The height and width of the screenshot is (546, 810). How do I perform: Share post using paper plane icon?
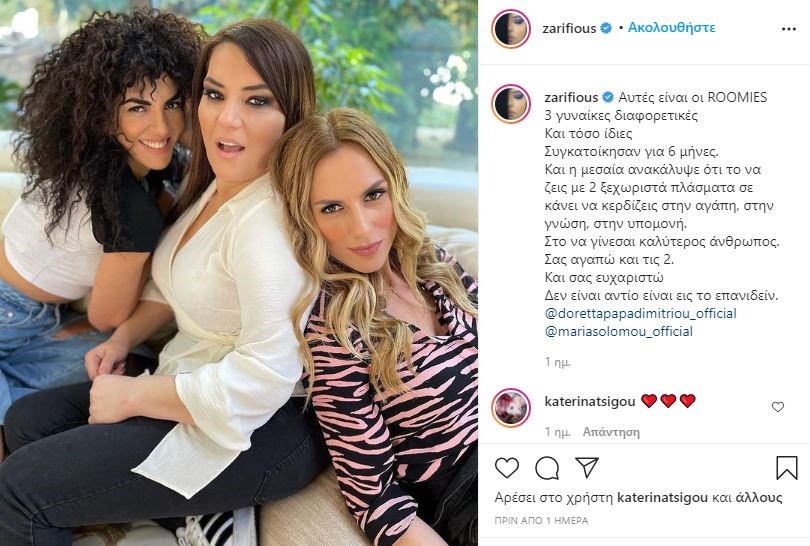pos(587,467)
